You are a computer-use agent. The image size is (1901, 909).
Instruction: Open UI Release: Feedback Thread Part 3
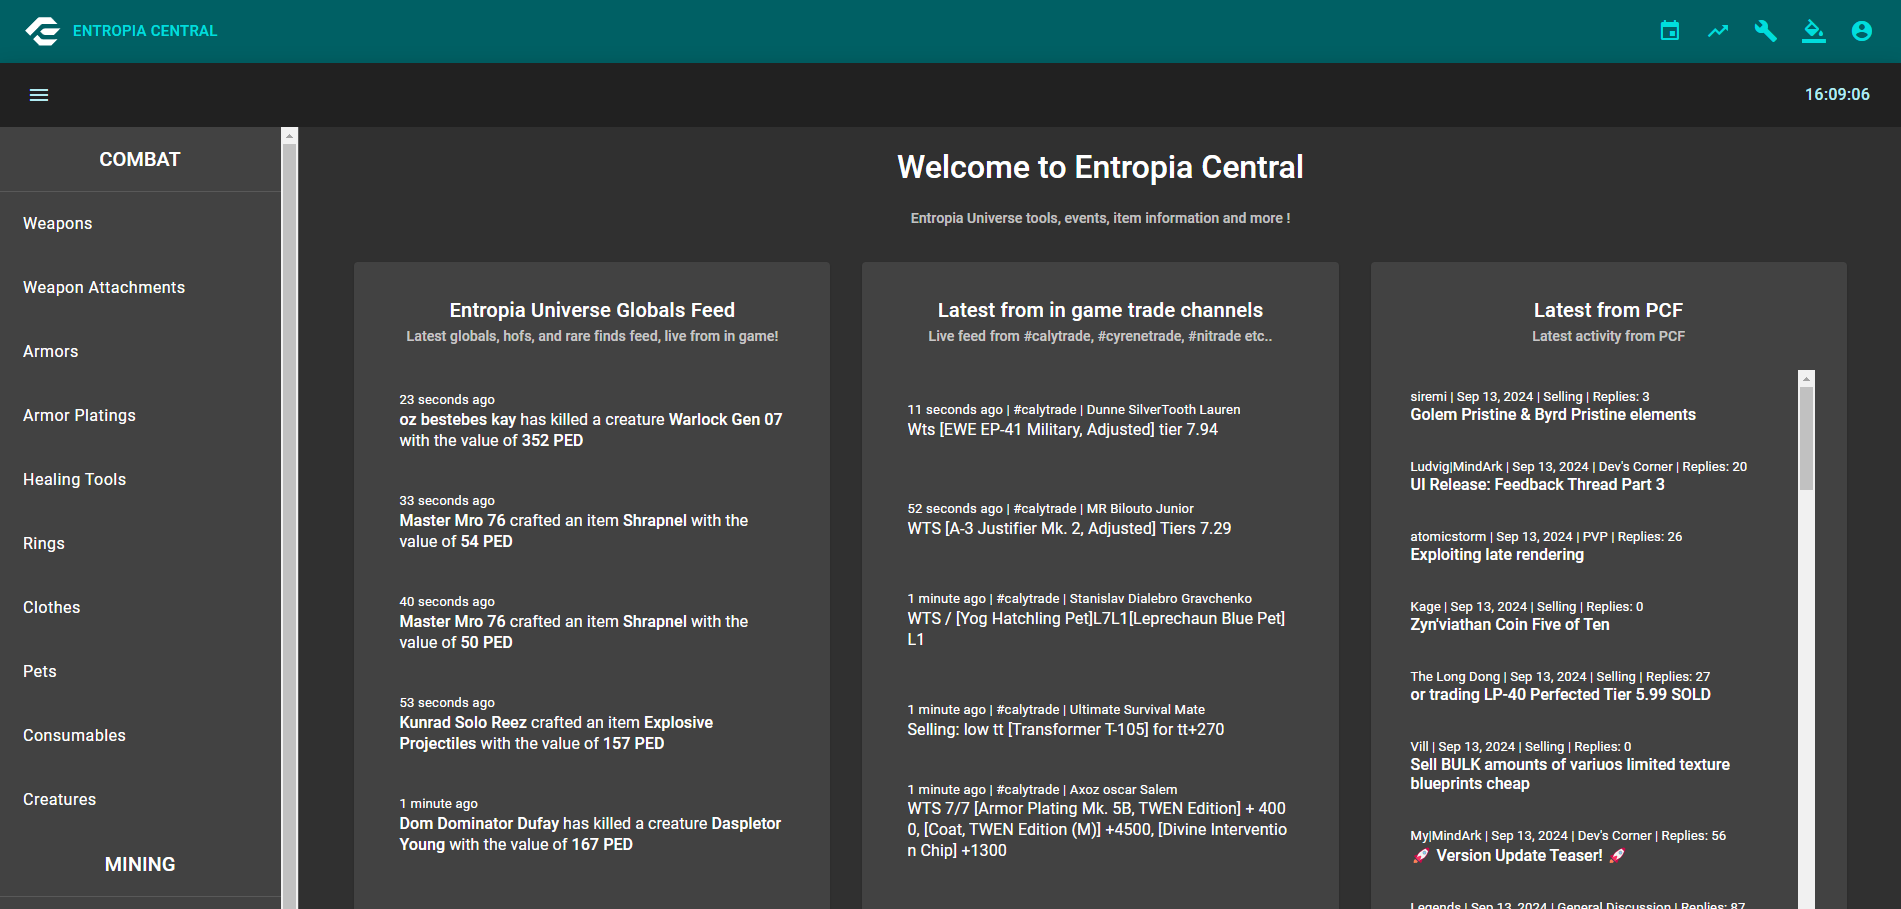[x=1537, y=485]
